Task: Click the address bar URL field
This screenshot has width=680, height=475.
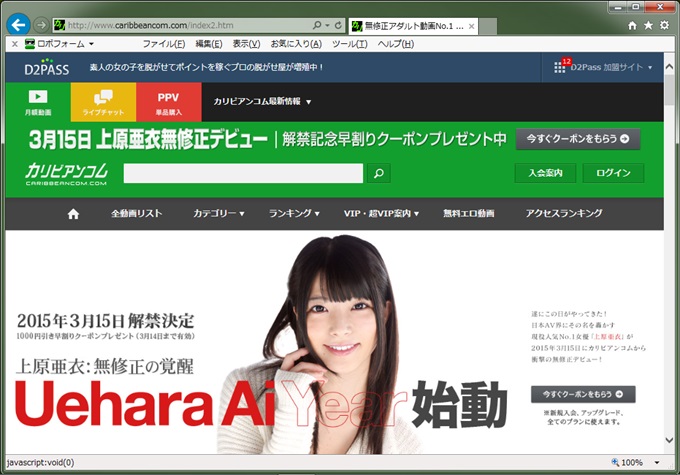Action: tap(182, 26)
